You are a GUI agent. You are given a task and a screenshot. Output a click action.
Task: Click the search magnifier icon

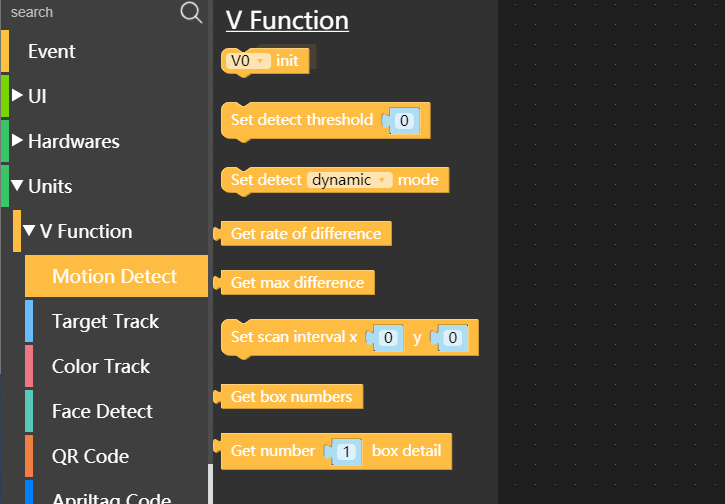pyautogui.click(x=191, y=12)
